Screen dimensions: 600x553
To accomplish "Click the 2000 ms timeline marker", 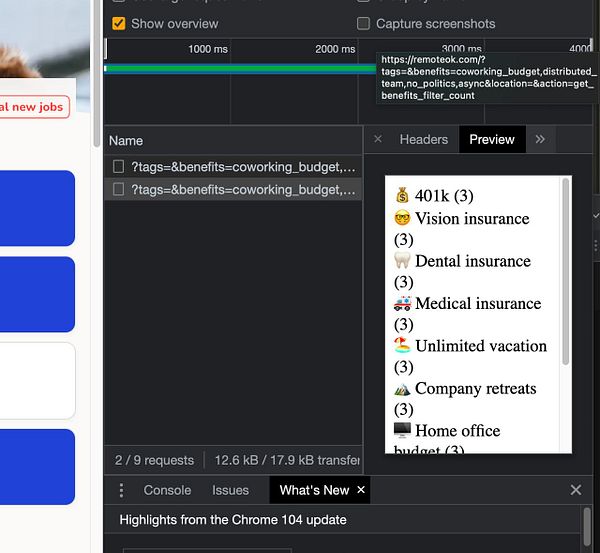I will 335,49.
